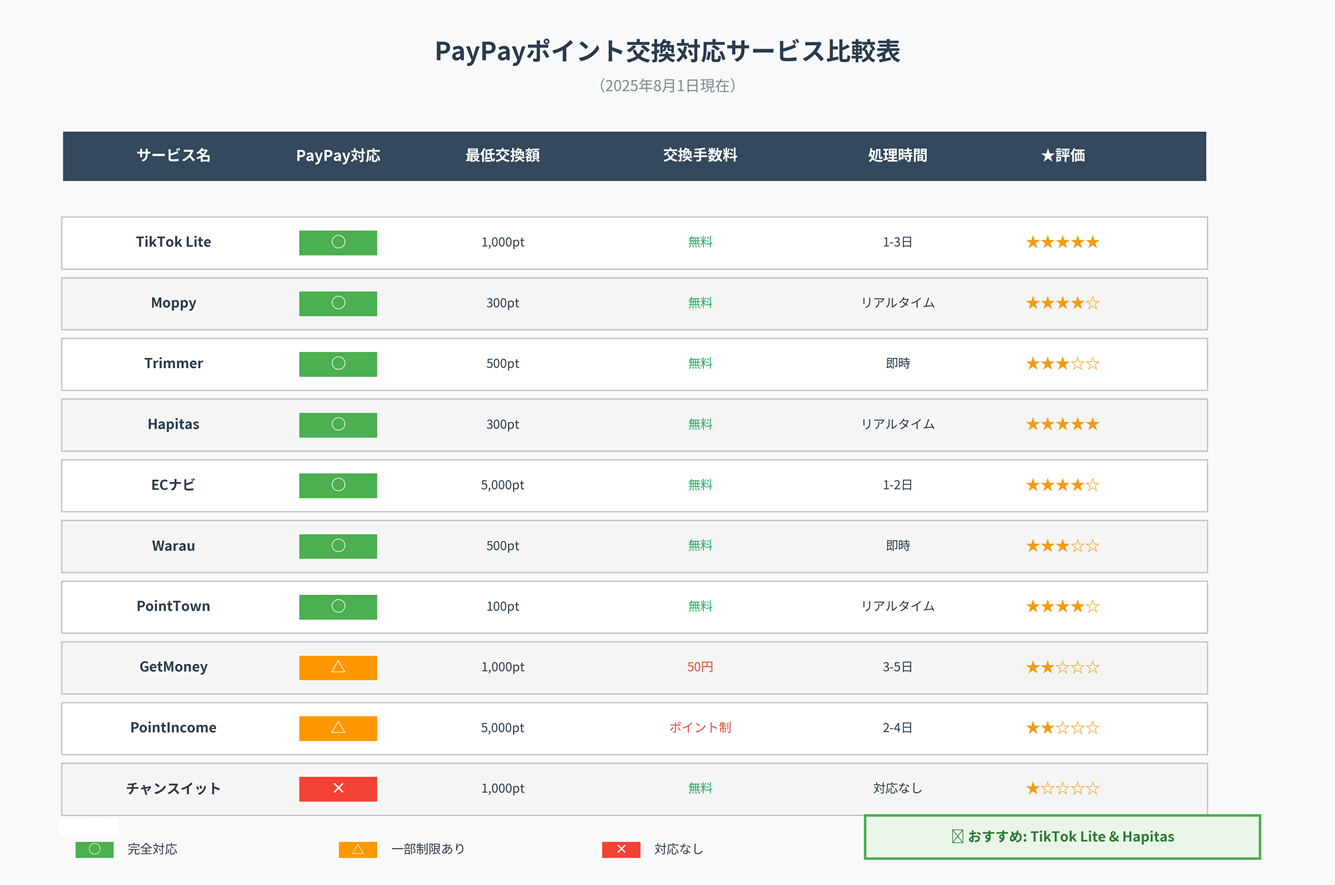
Task: Click the green circle badge in Hapitas row
Action: (x=338, y=425)
